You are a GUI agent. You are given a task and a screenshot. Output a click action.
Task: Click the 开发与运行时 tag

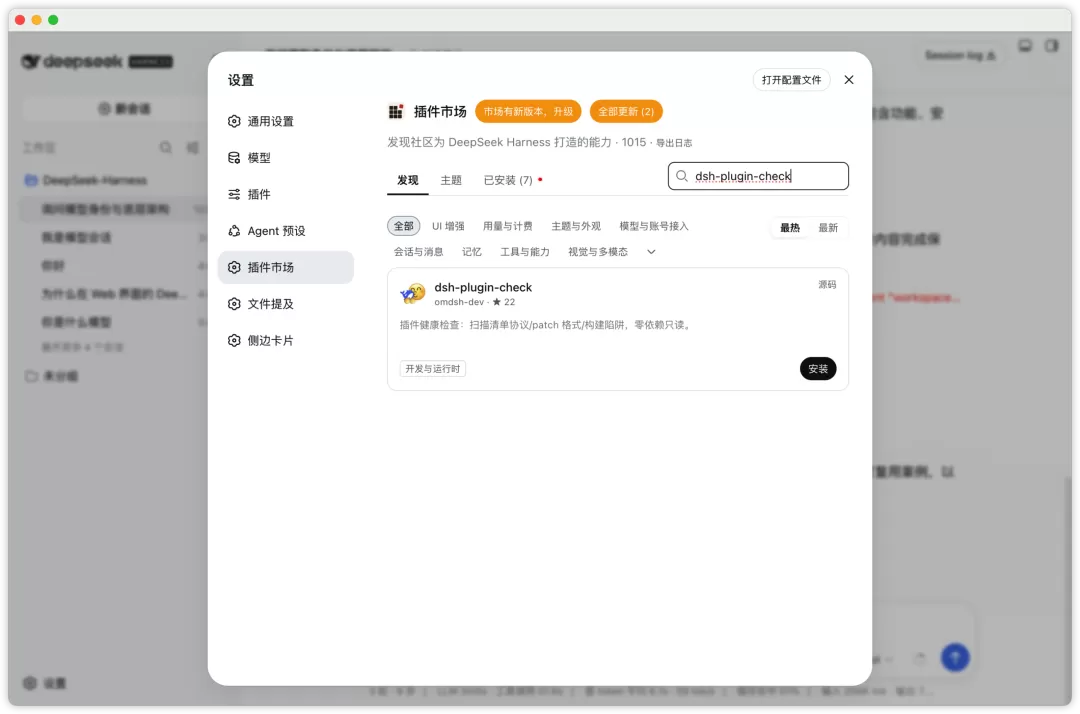433,369
